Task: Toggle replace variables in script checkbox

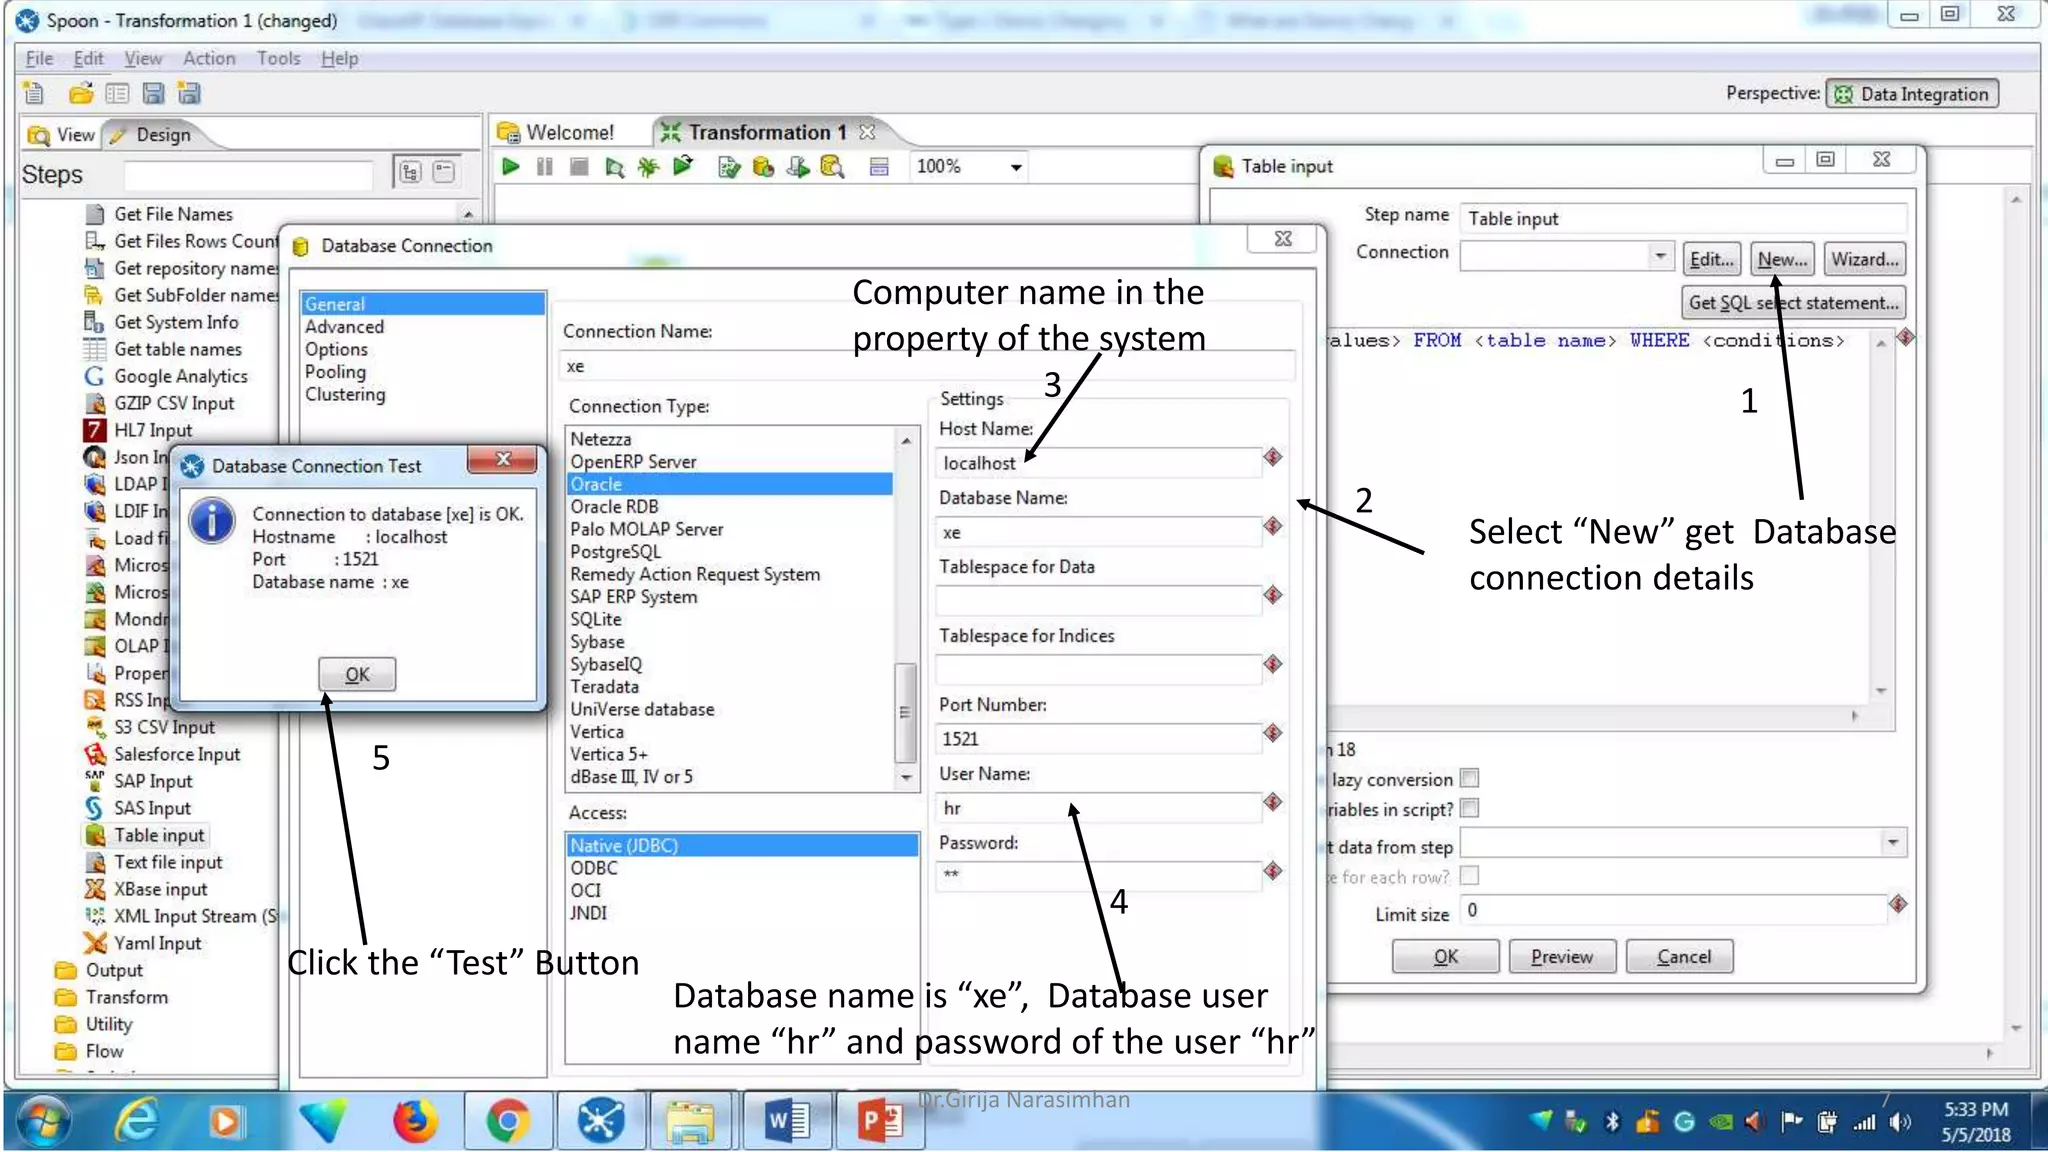Action: (1469, 808)
